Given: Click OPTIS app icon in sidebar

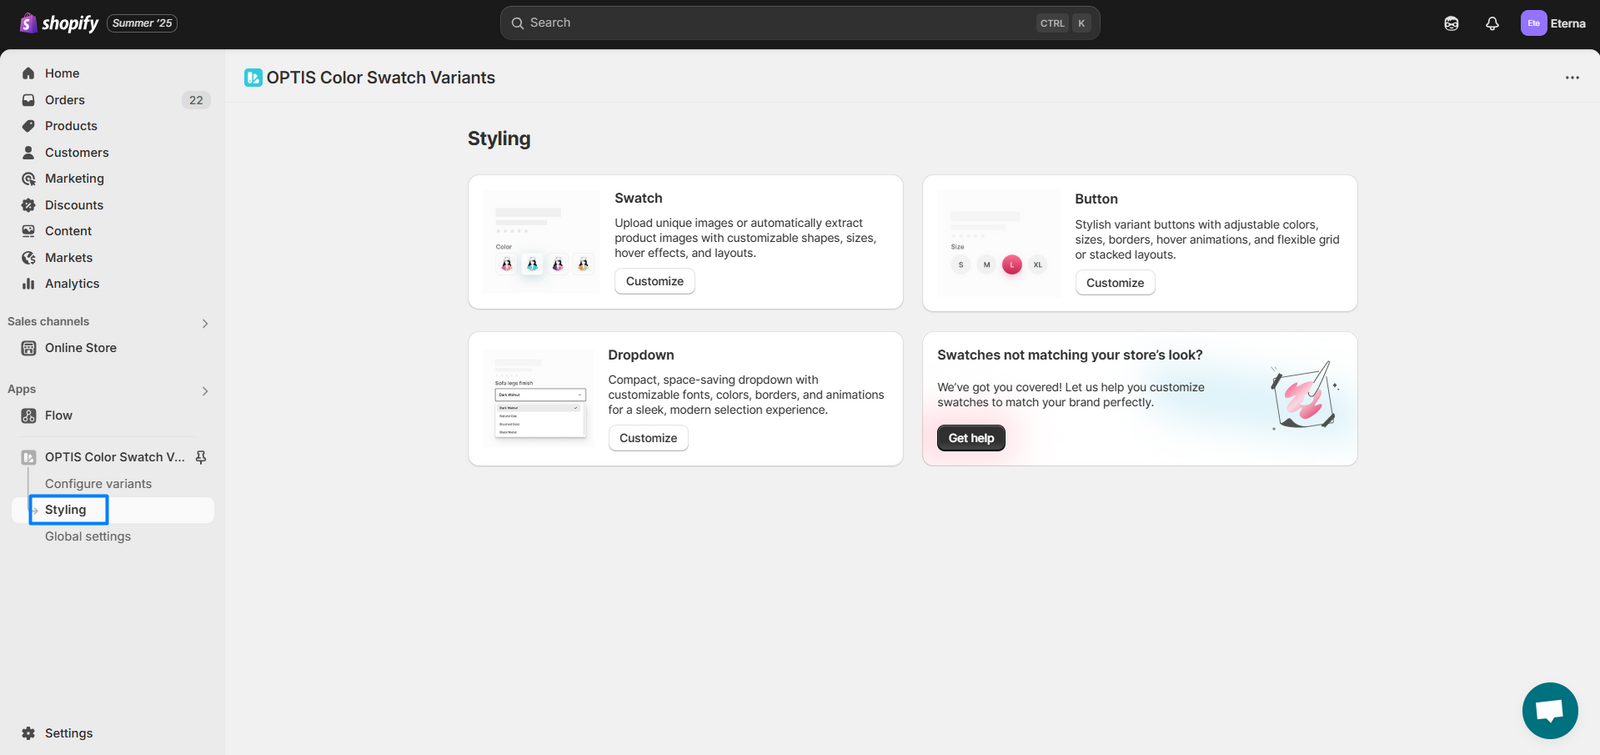Looking at the screenshot, I should [x=28, y=457].
